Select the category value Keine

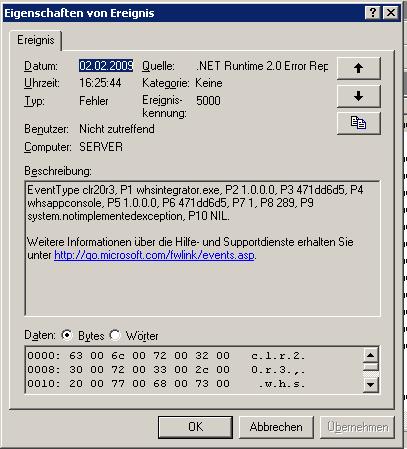(x=209, y=83)
